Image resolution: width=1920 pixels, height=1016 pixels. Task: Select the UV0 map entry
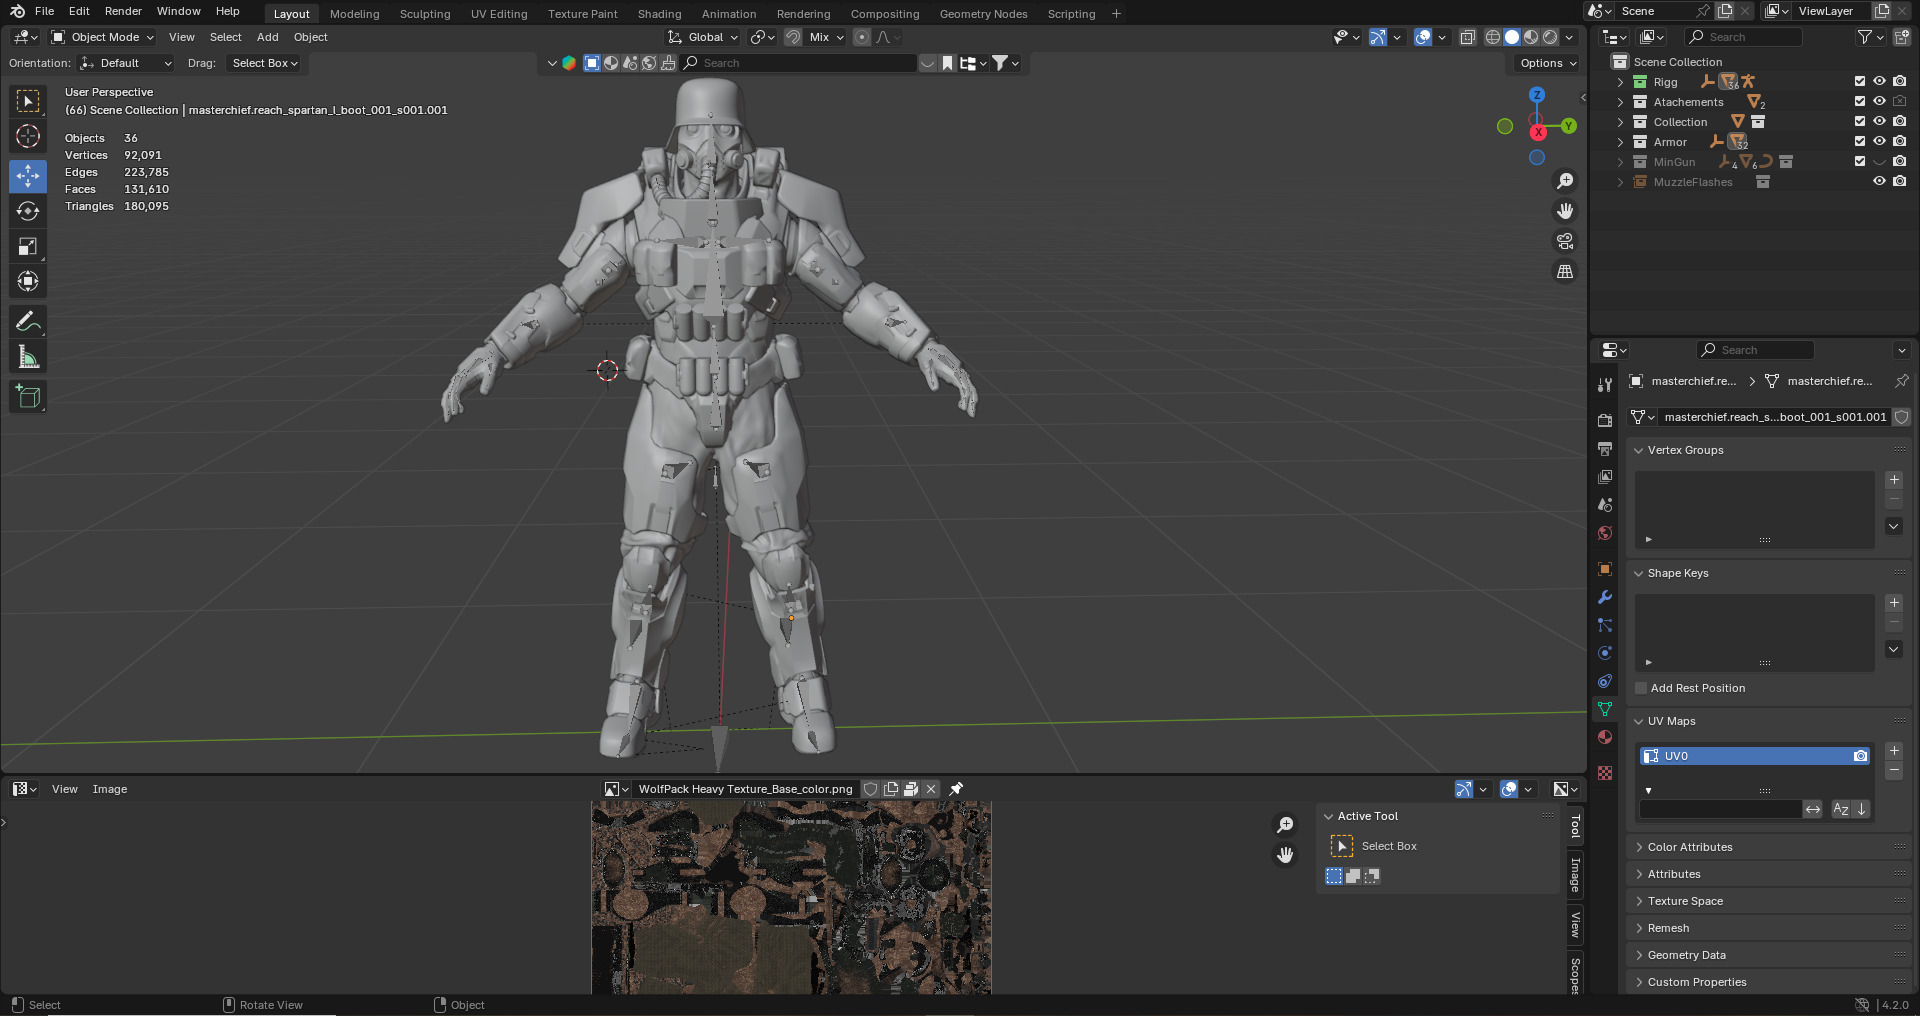1755,756
